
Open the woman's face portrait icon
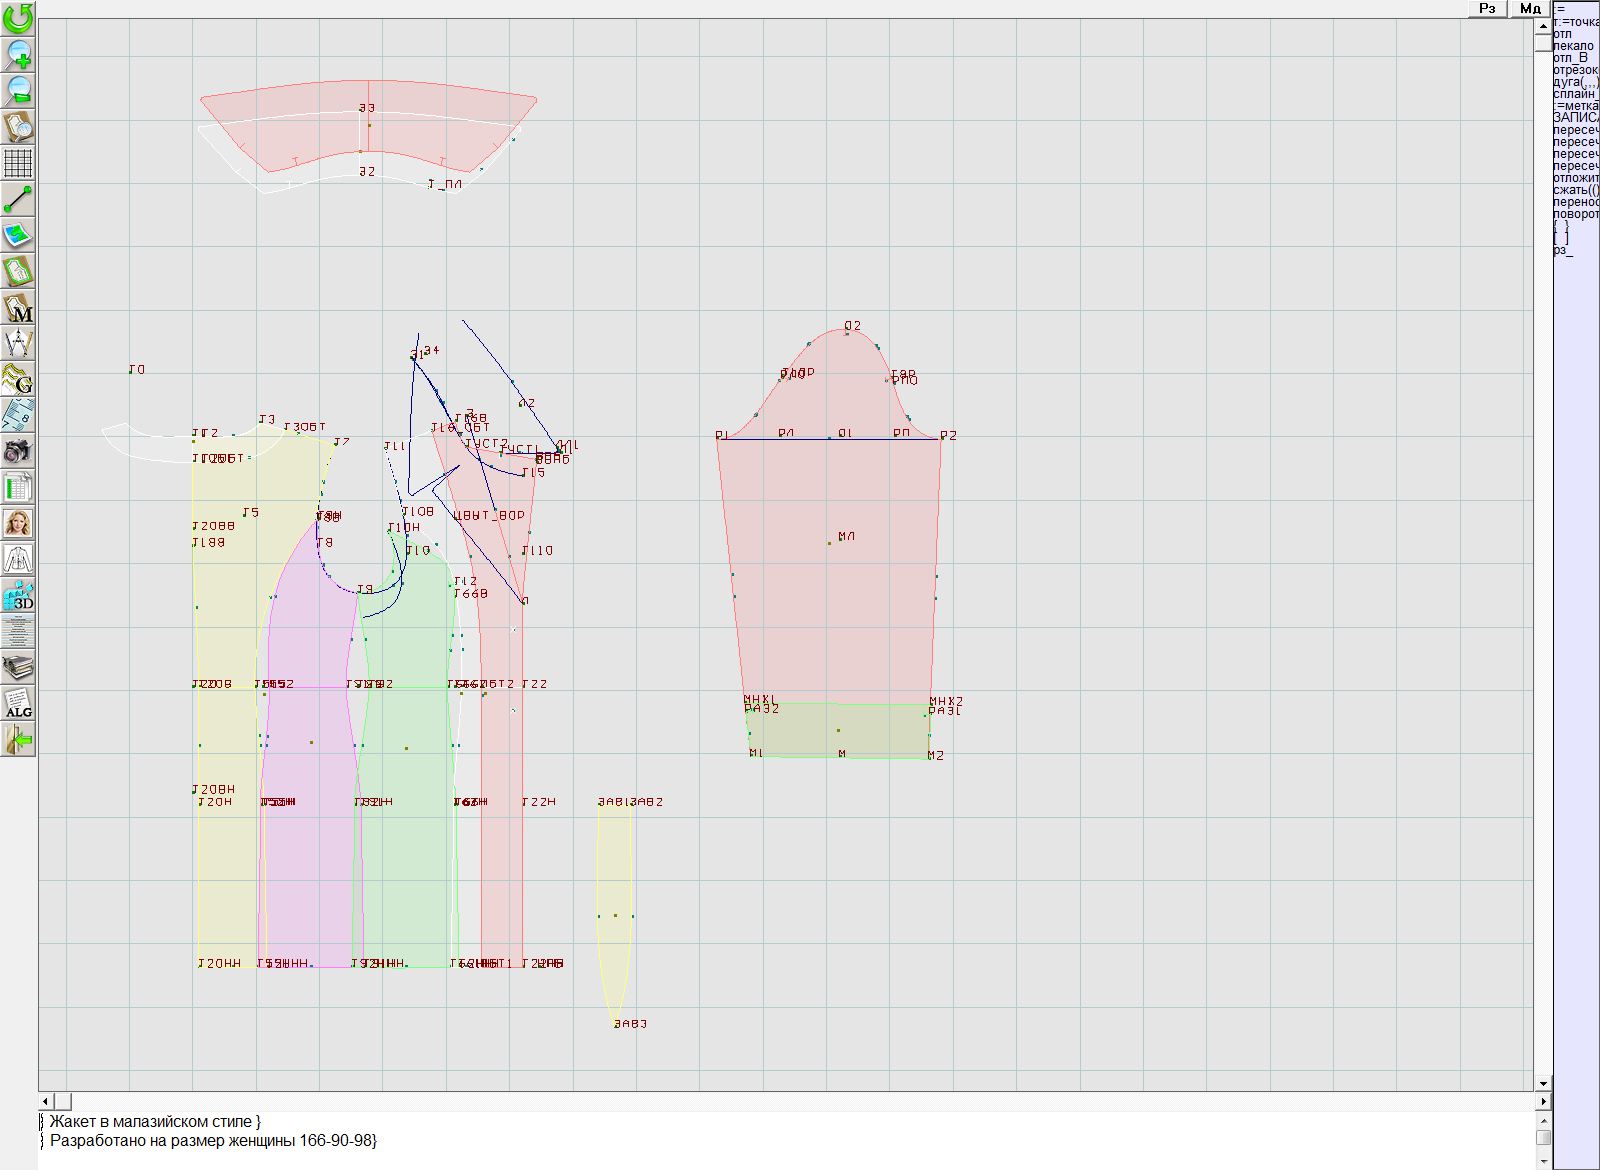[x=18, y=523]
